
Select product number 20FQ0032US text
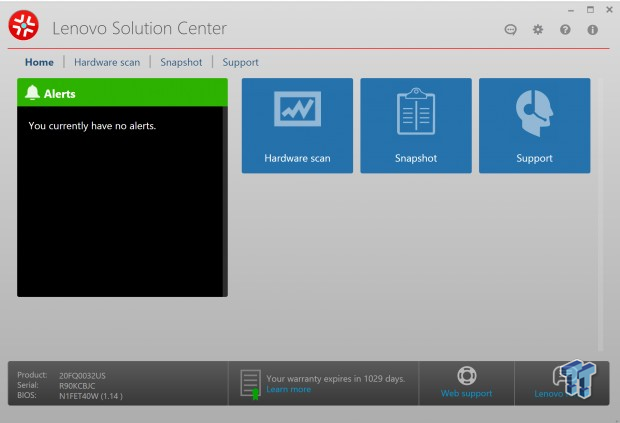pos(82,376)
